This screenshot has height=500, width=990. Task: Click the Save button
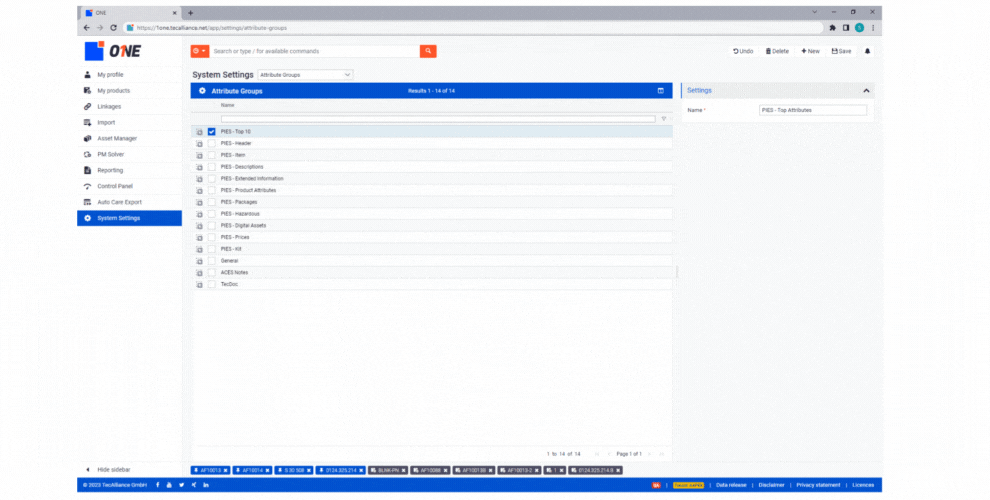[841, 51]
